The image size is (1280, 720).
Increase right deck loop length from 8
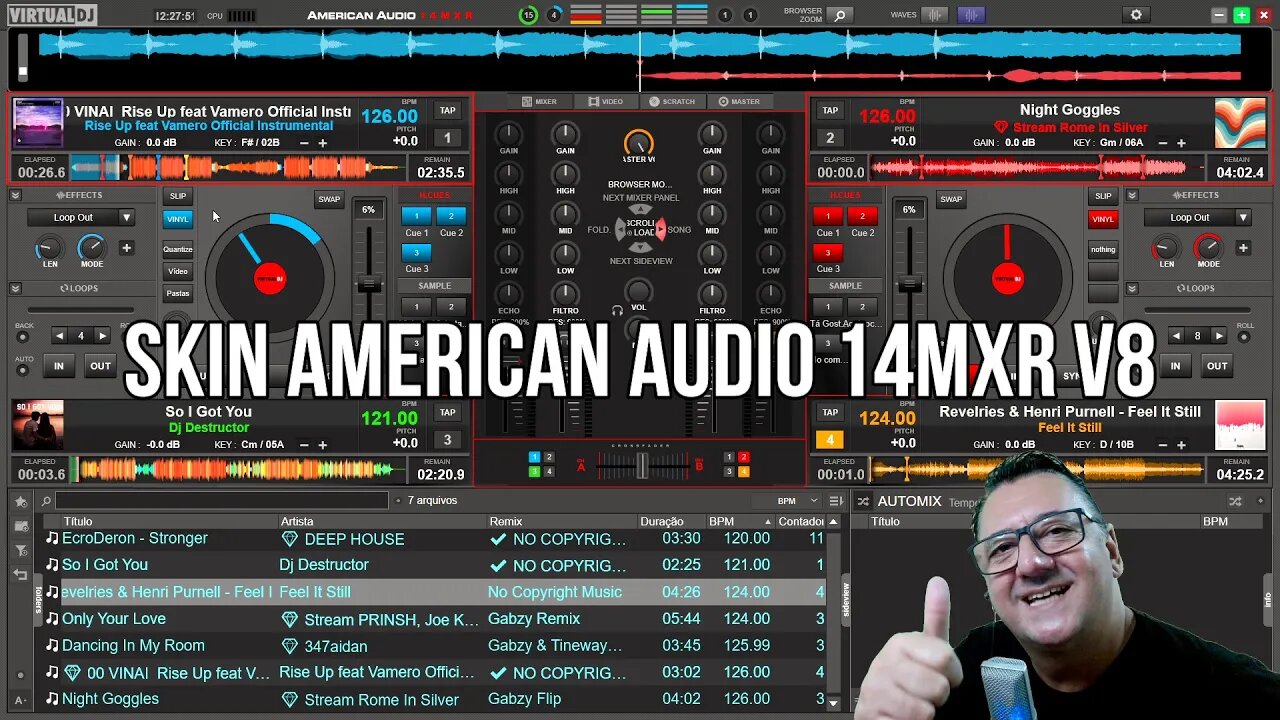coord(1219,336)
